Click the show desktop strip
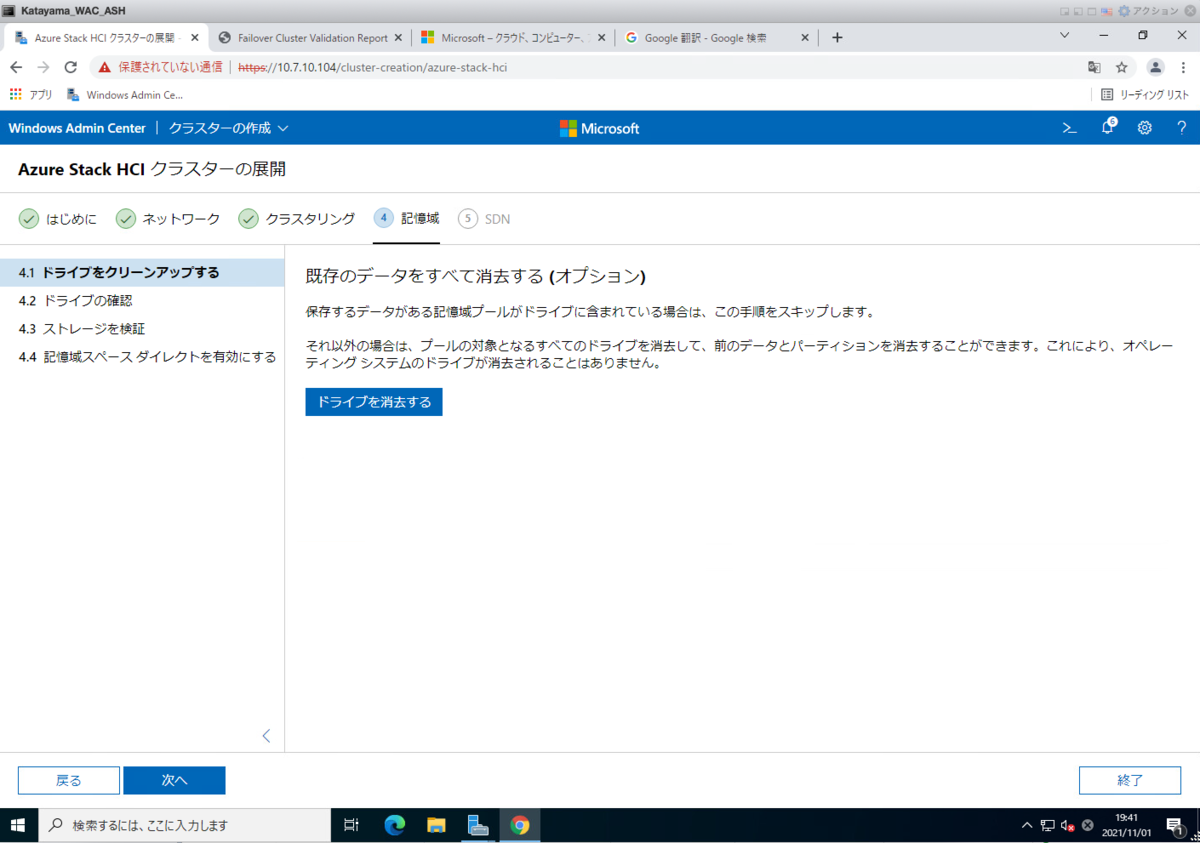The width and height of the screenshot is (1200, 843). coord(1197,825)
